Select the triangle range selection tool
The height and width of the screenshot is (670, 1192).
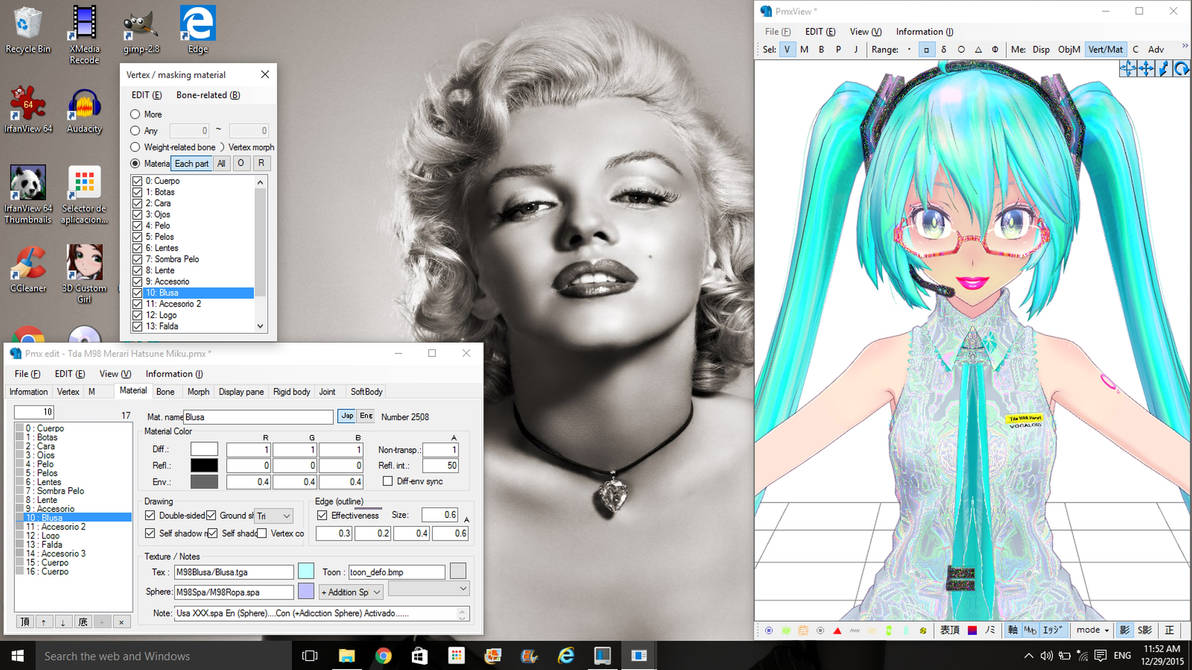978,49
